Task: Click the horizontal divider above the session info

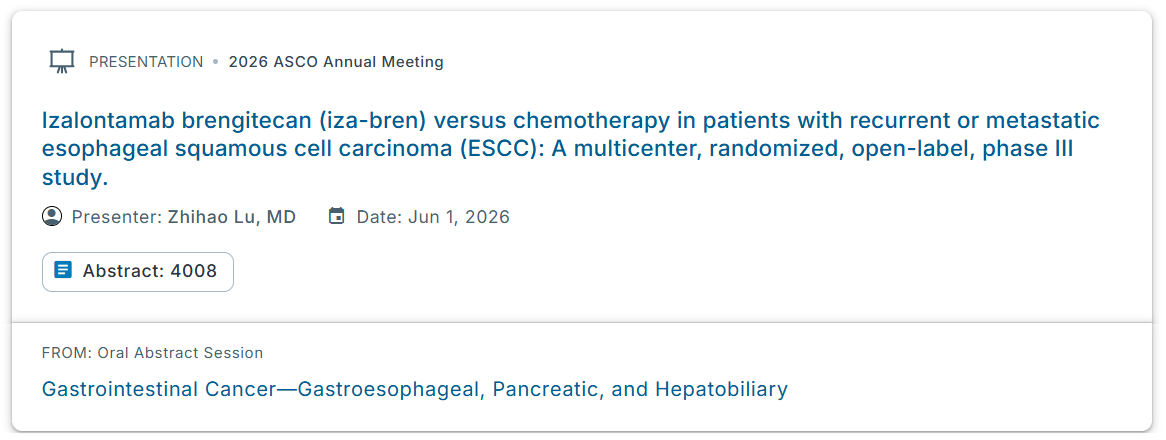Action: [582, 323]
